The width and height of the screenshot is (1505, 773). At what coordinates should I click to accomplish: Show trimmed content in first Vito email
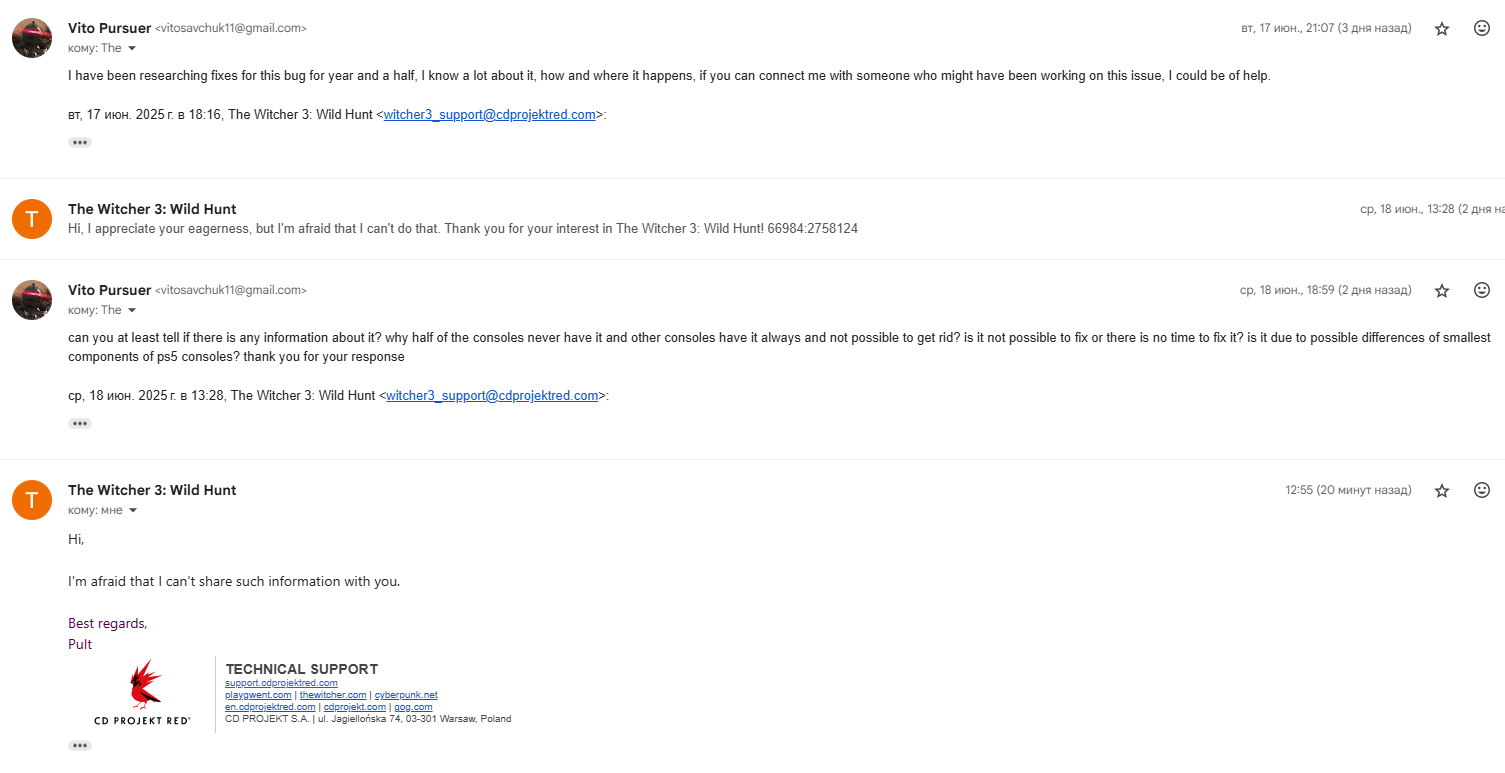pyautogui.click(x=80, y=143)
